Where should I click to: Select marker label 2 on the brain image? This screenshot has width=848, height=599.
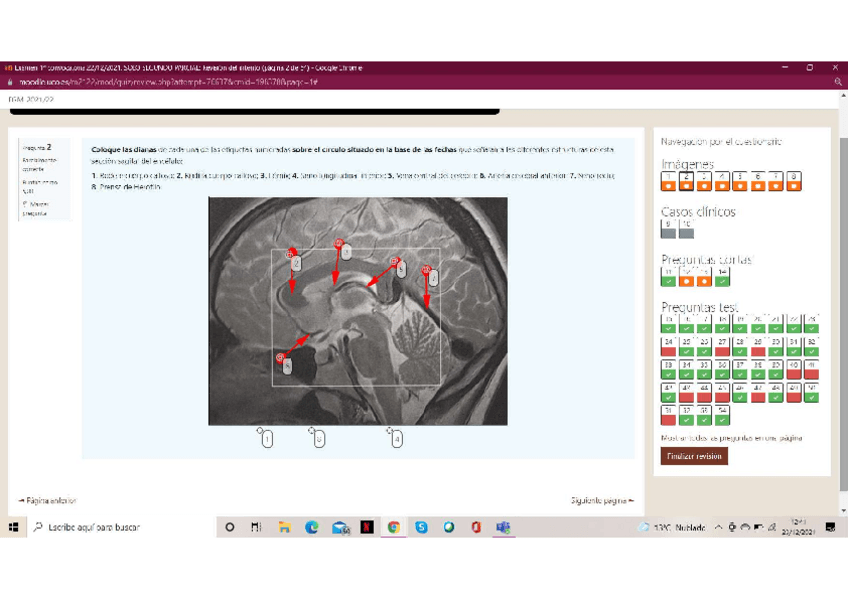296,263
